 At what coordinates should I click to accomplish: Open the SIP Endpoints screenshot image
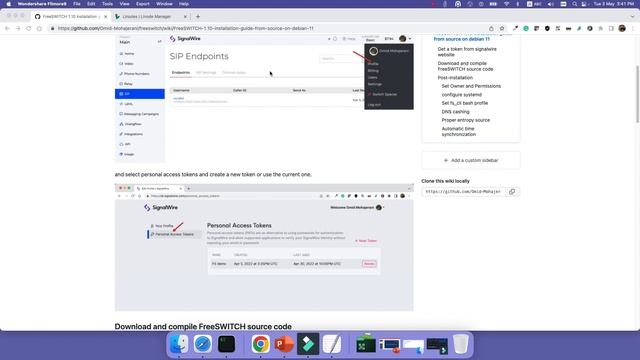[x=264, y=99]
